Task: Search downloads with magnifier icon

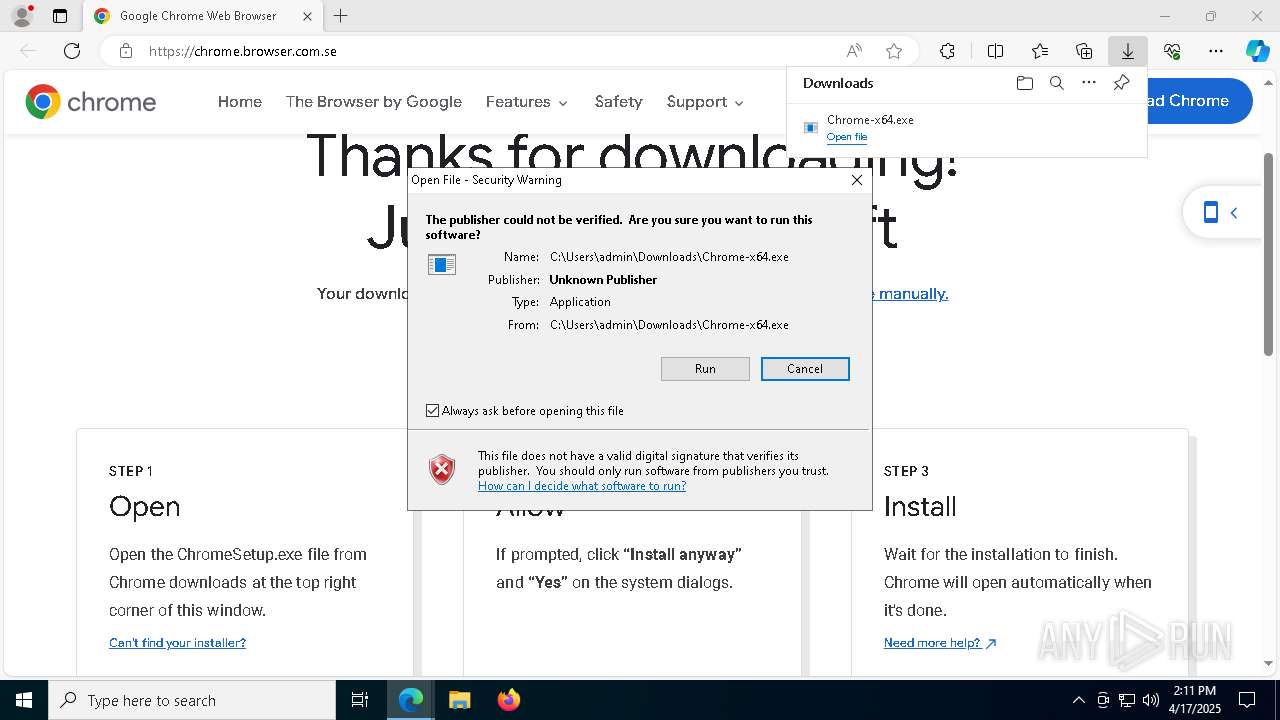Action: (1056, 83)
